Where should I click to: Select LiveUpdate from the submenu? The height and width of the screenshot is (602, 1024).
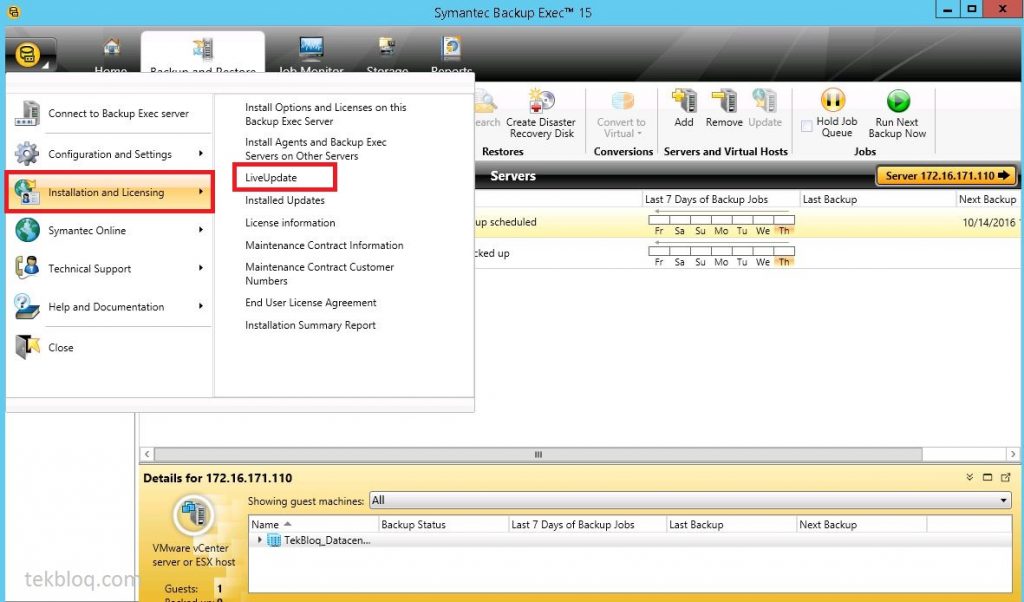click(x=271, y=177)
